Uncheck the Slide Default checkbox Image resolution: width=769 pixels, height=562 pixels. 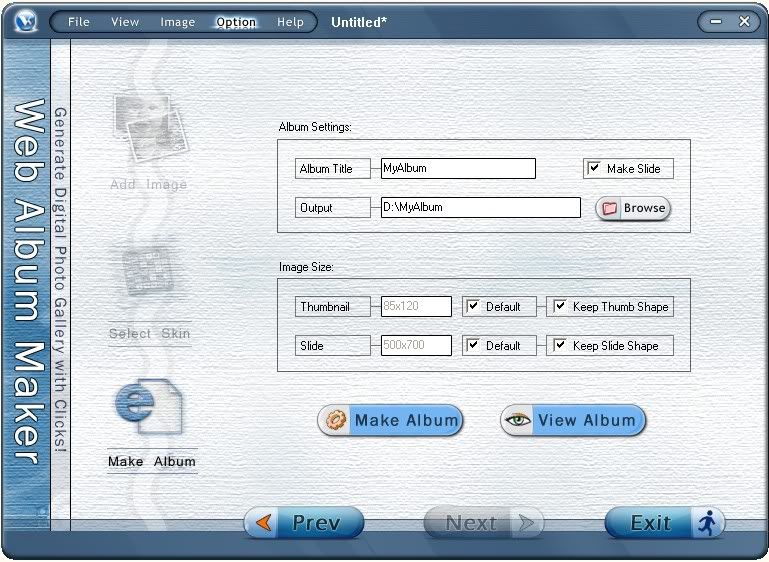(473, 345)
